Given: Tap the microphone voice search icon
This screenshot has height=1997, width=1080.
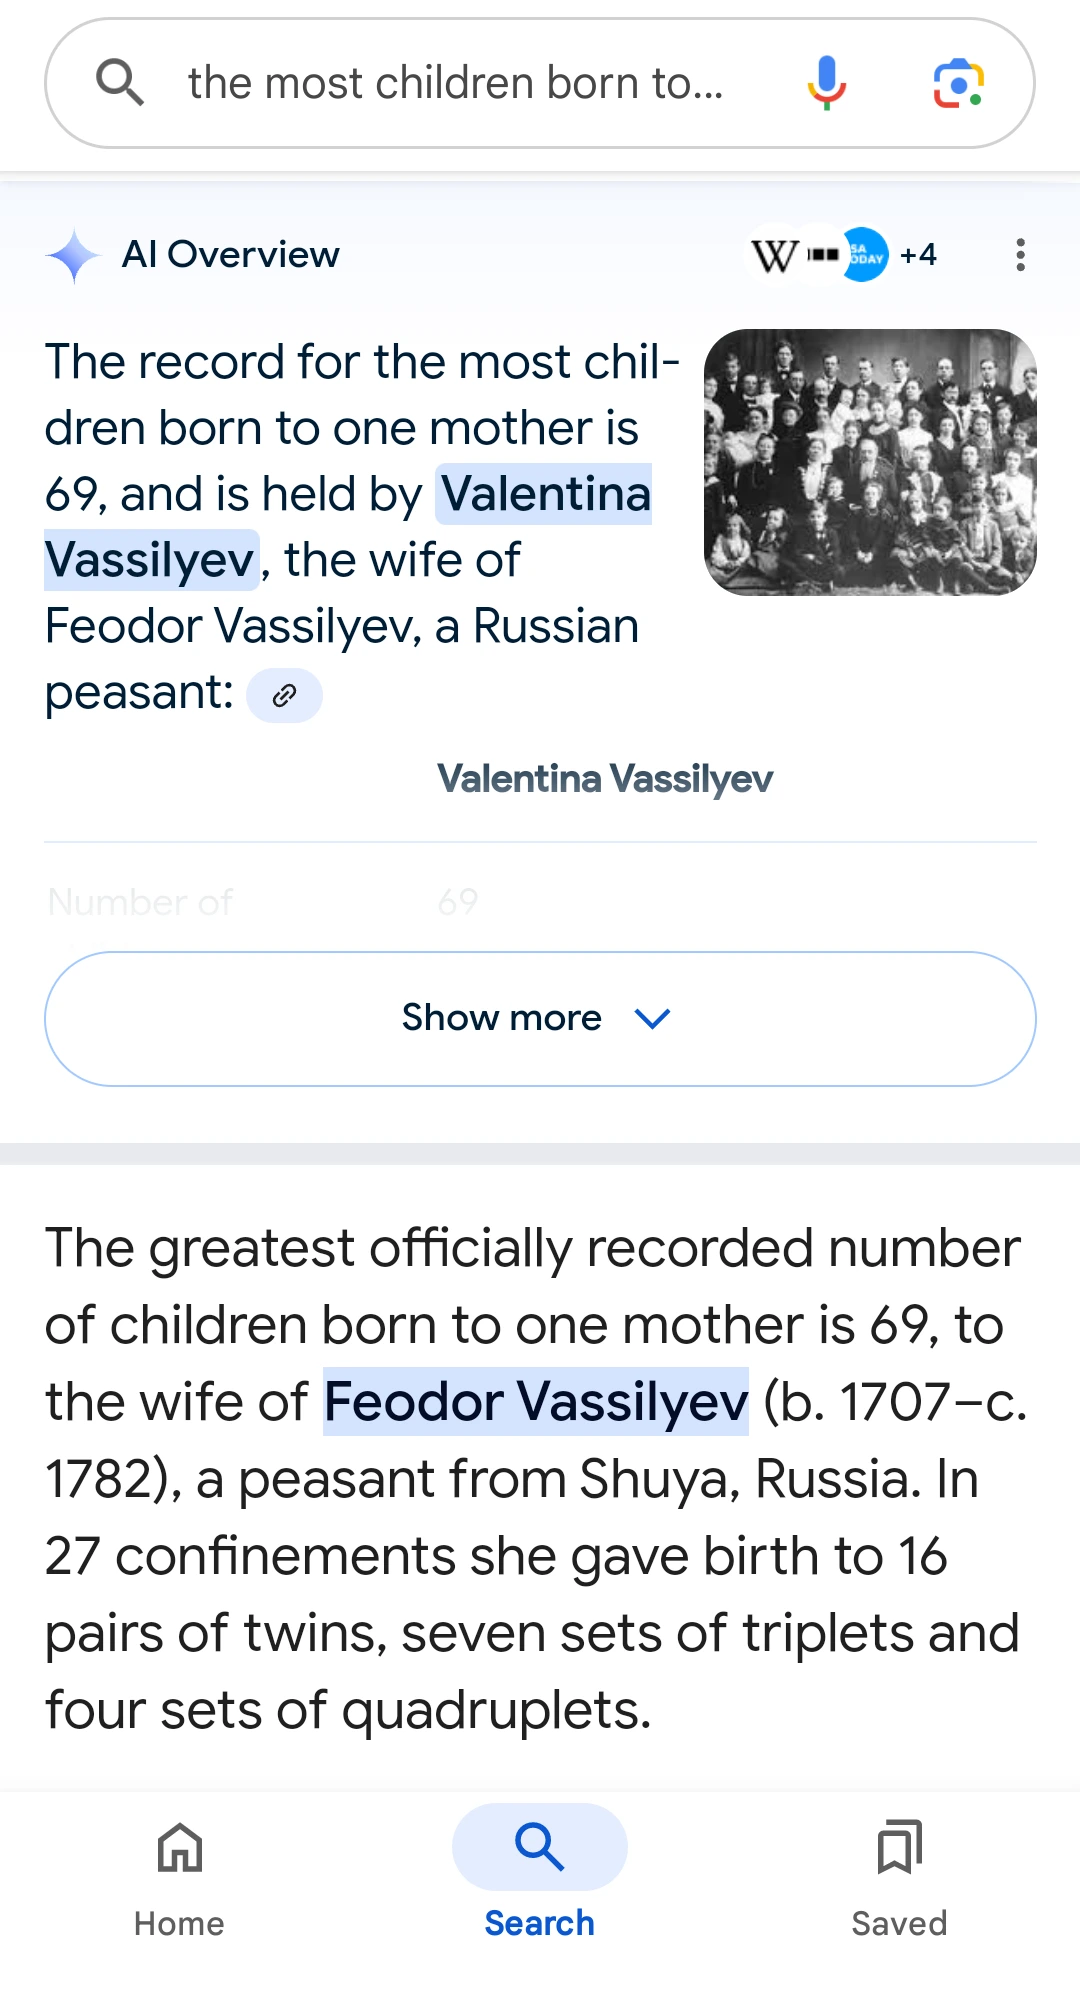Looking at the screenshot, I should tap(826, 83).
